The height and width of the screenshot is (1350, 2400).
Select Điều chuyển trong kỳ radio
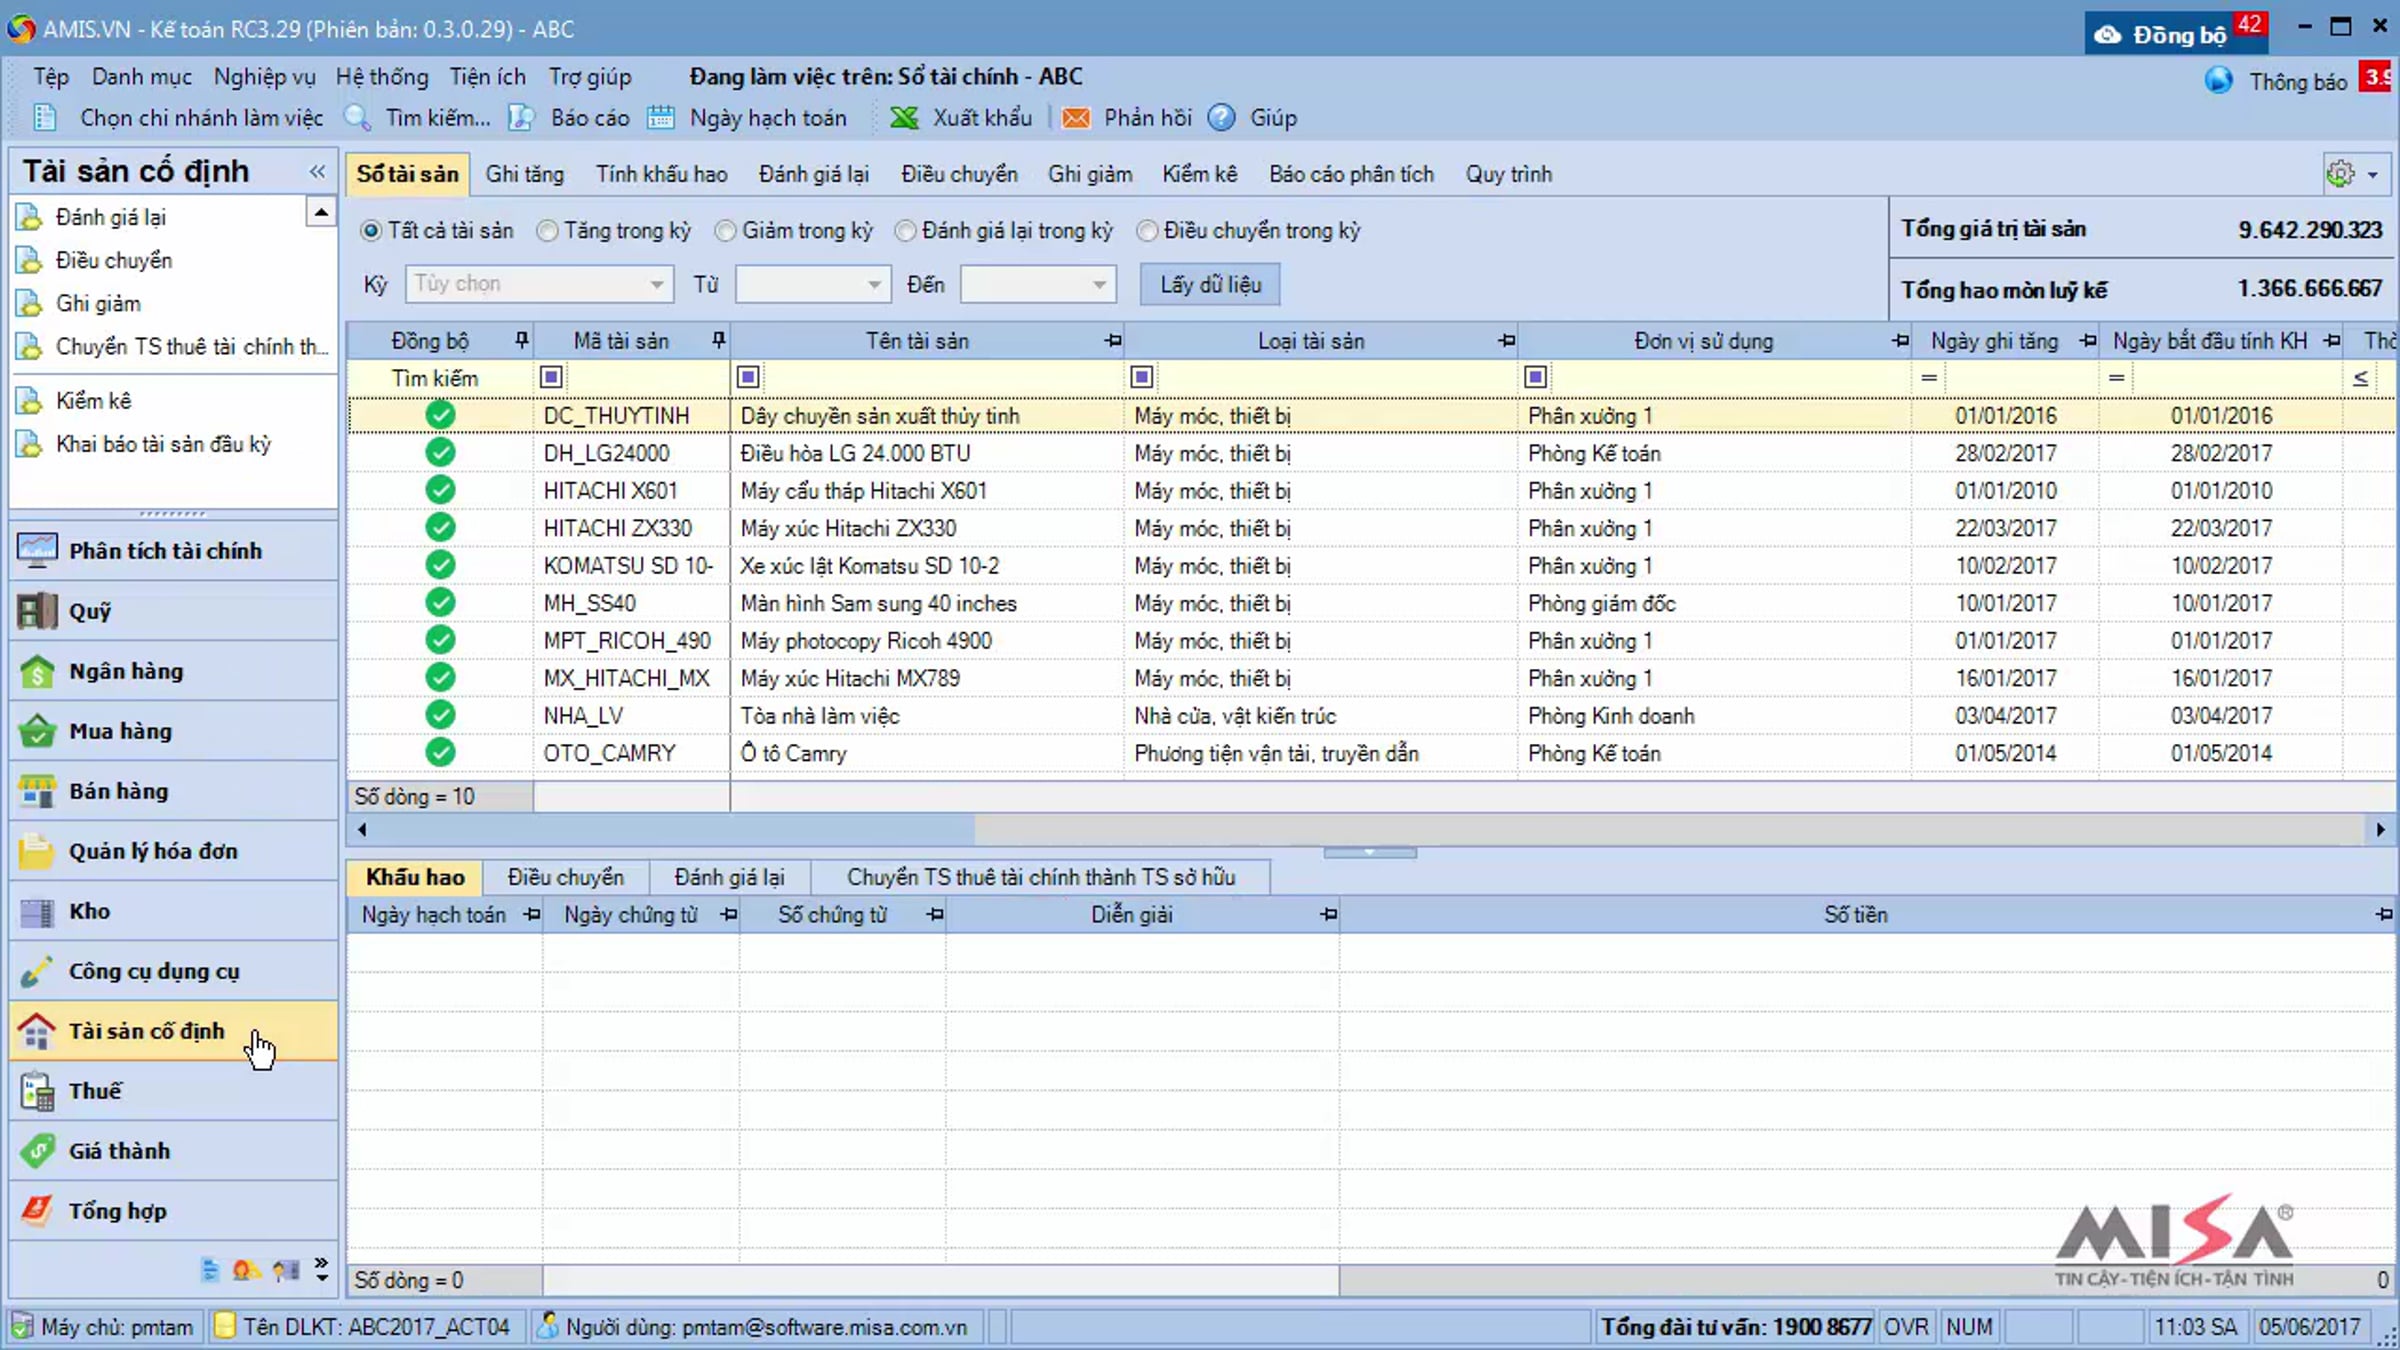click(1147, 231)
